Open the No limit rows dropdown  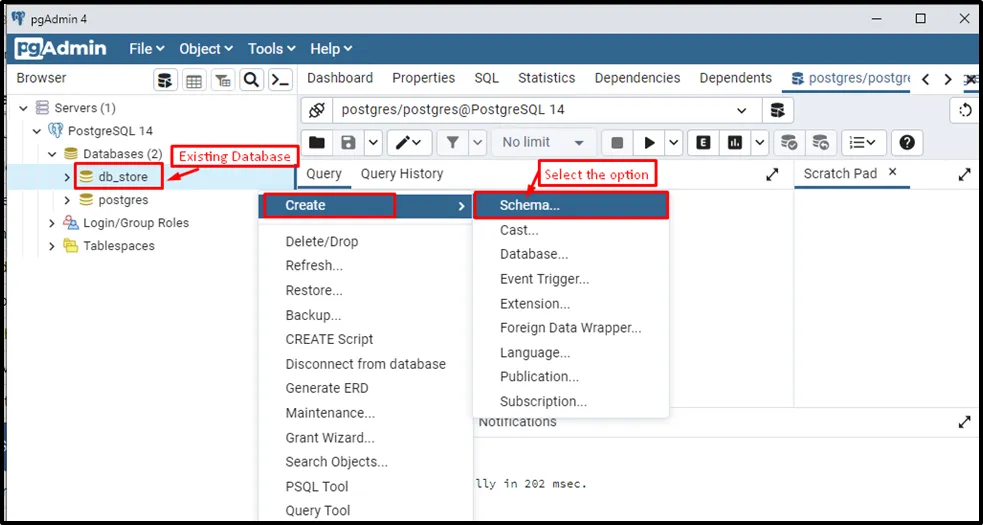[543, 143]
